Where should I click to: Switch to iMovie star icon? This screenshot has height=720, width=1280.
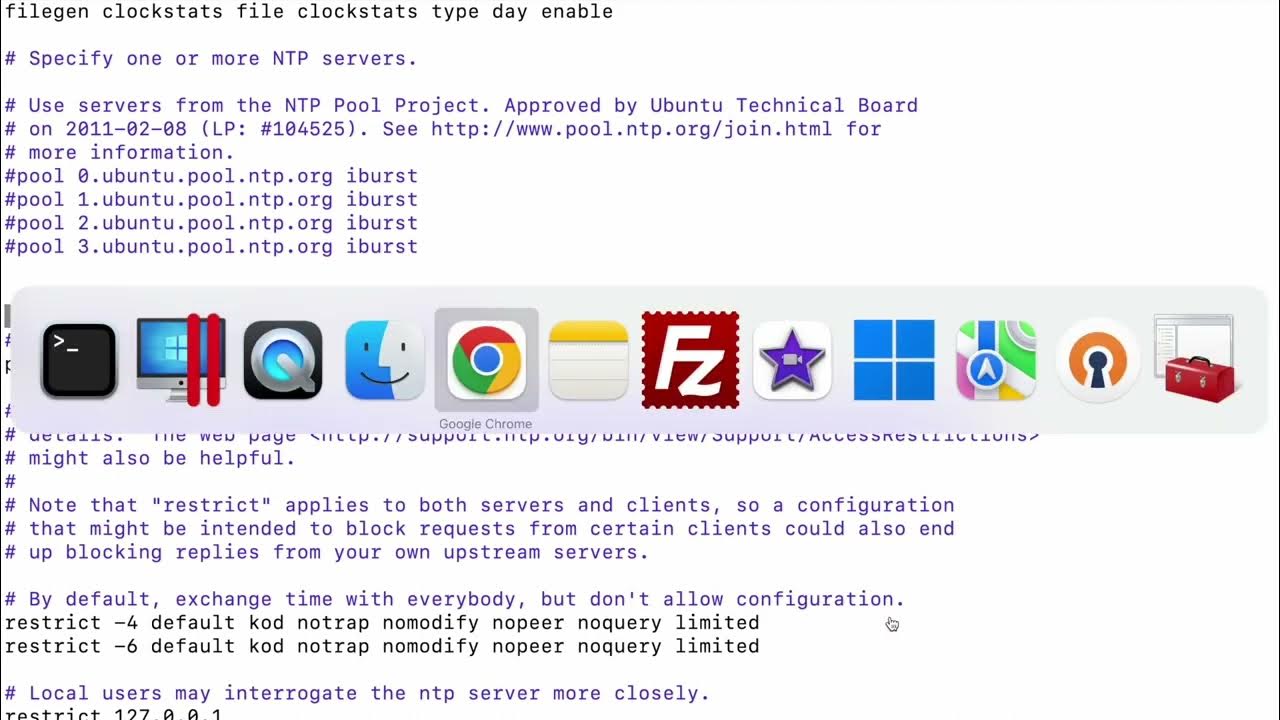(x=792, y=361)
